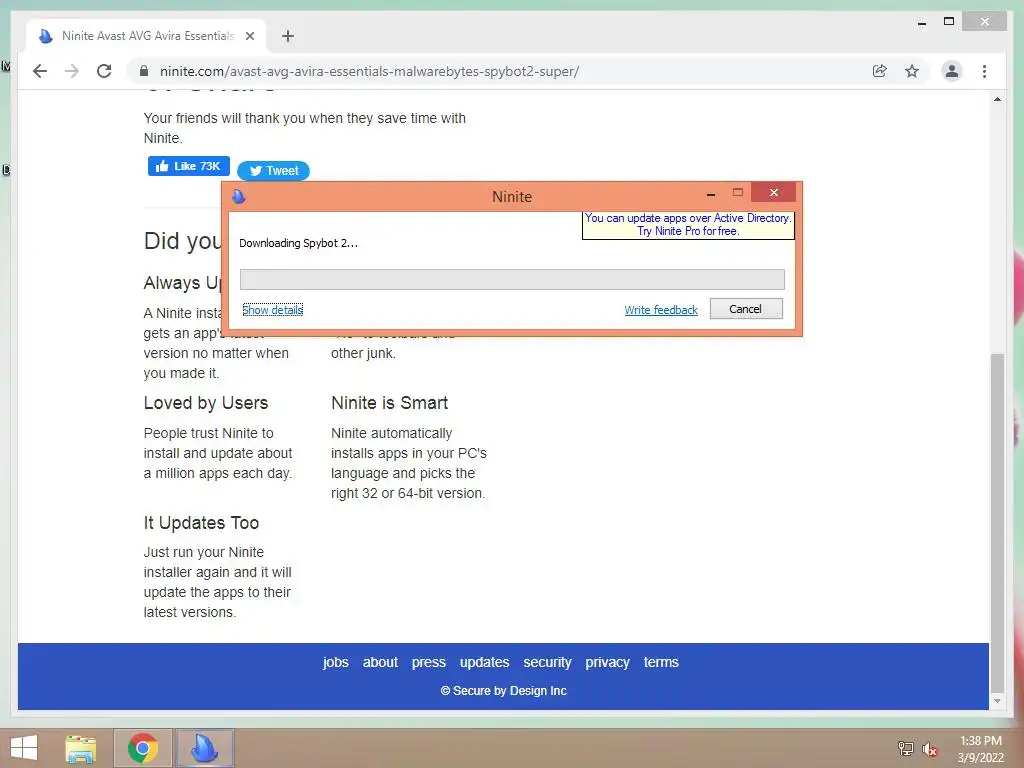
Task: Switch to Ninite installer in taskbar
Action: pos(204,748)
